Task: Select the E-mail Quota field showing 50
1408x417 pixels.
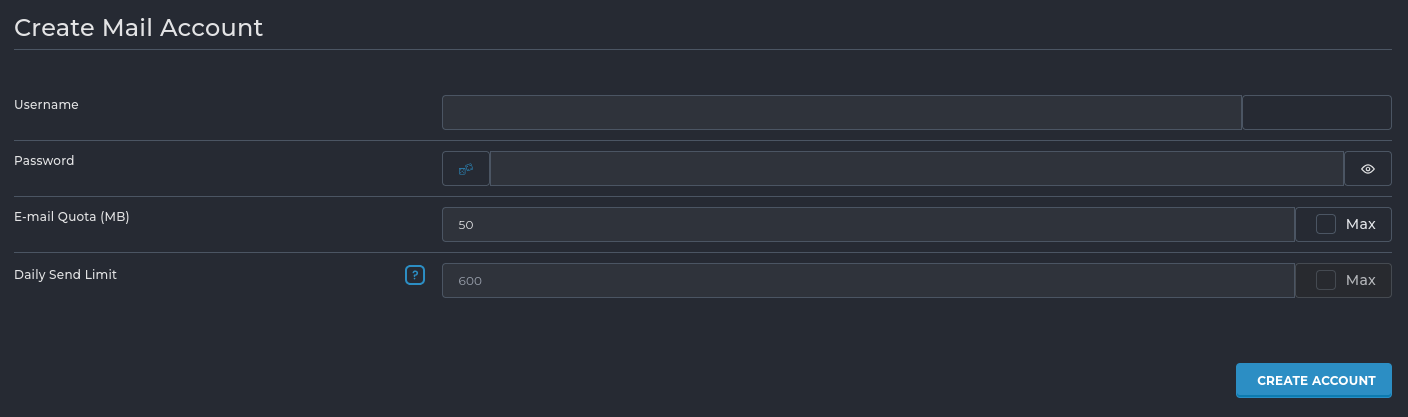Action: (868, 225)
